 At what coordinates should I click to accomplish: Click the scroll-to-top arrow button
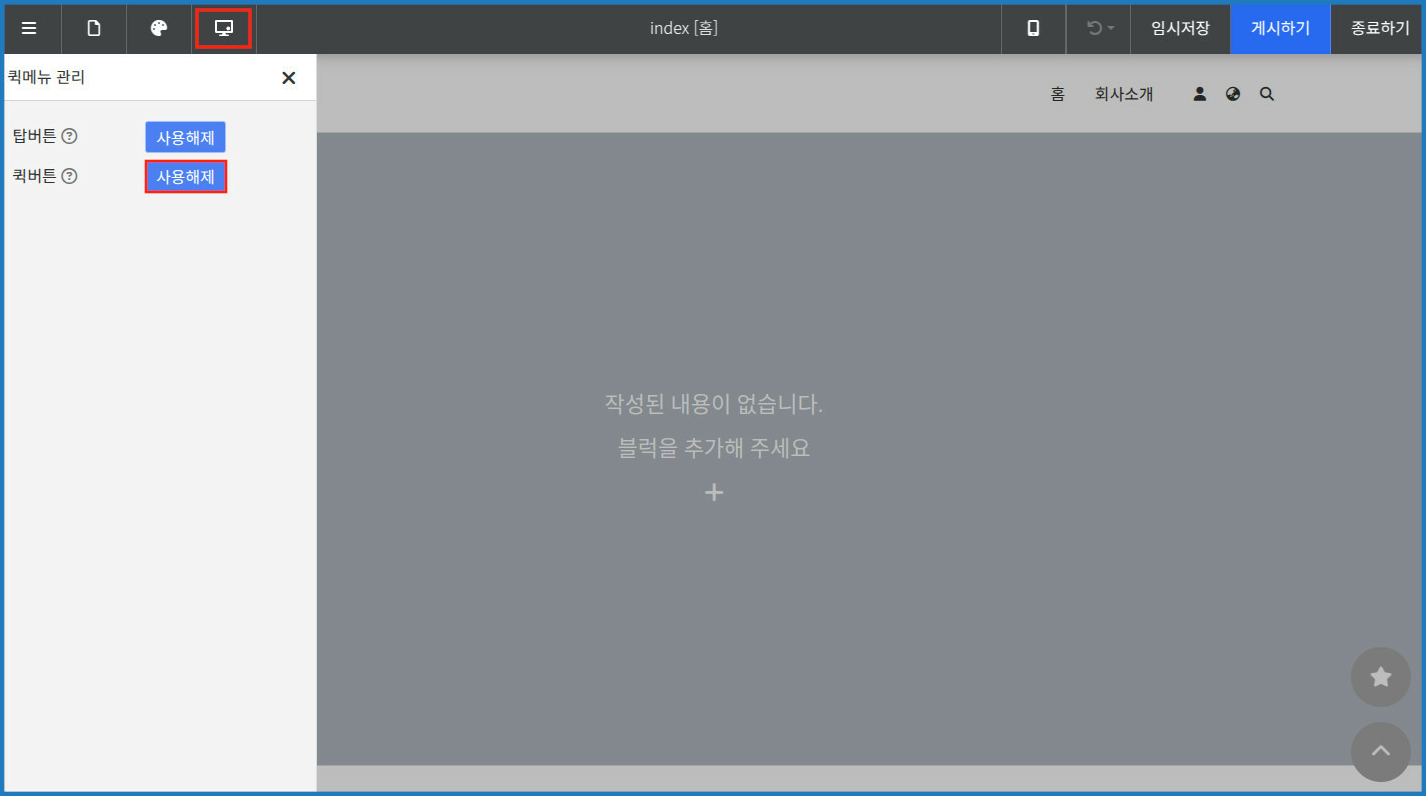[1380, 751]
